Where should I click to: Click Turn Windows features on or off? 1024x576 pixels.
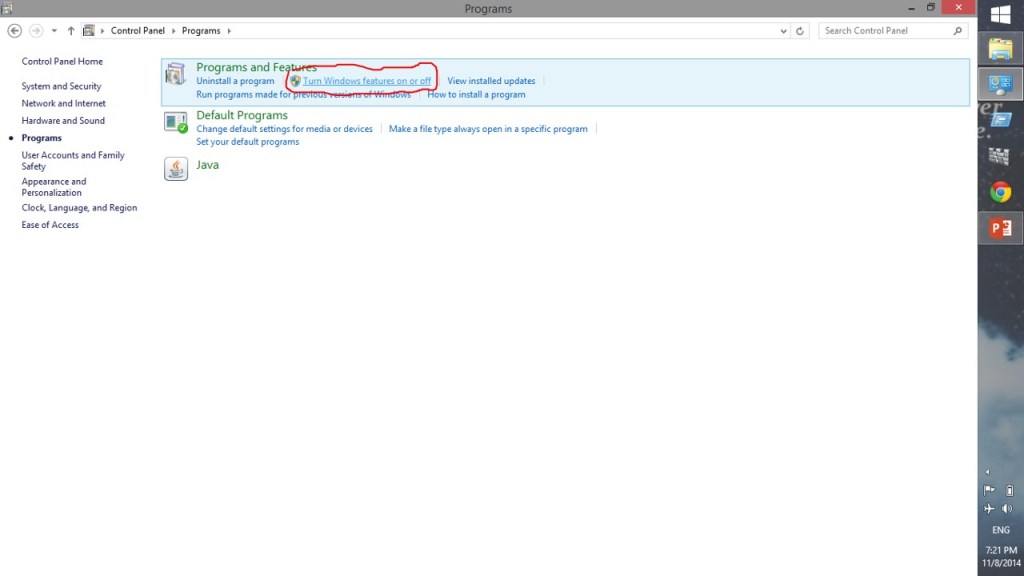pos(367,81)
